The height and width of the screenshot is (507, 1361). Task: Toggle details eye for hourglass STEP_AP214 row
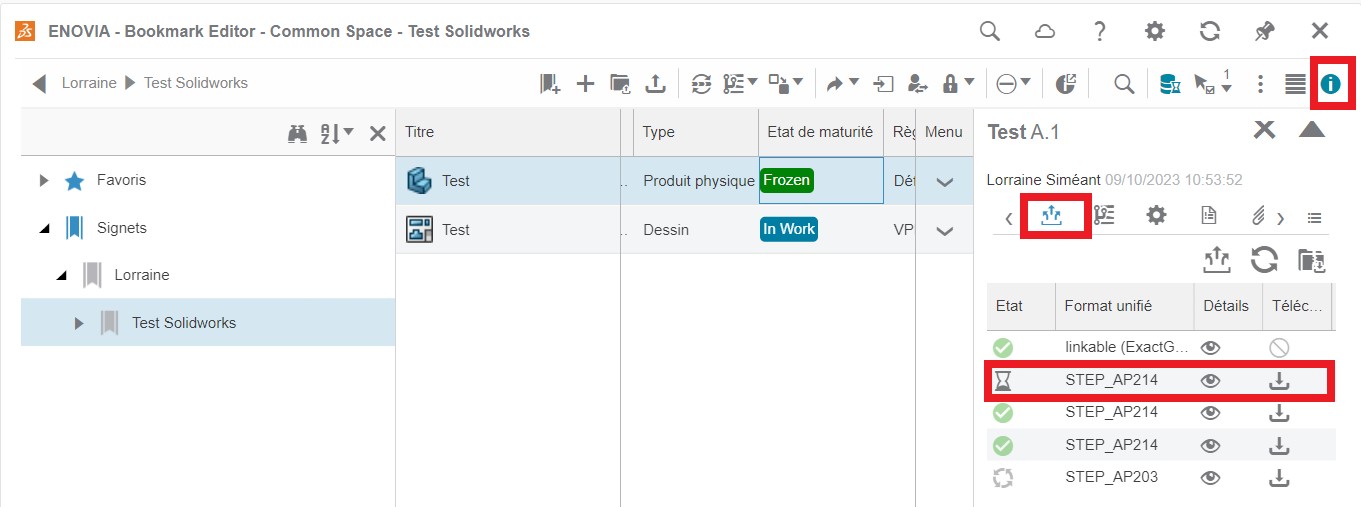pos(1211,381)
